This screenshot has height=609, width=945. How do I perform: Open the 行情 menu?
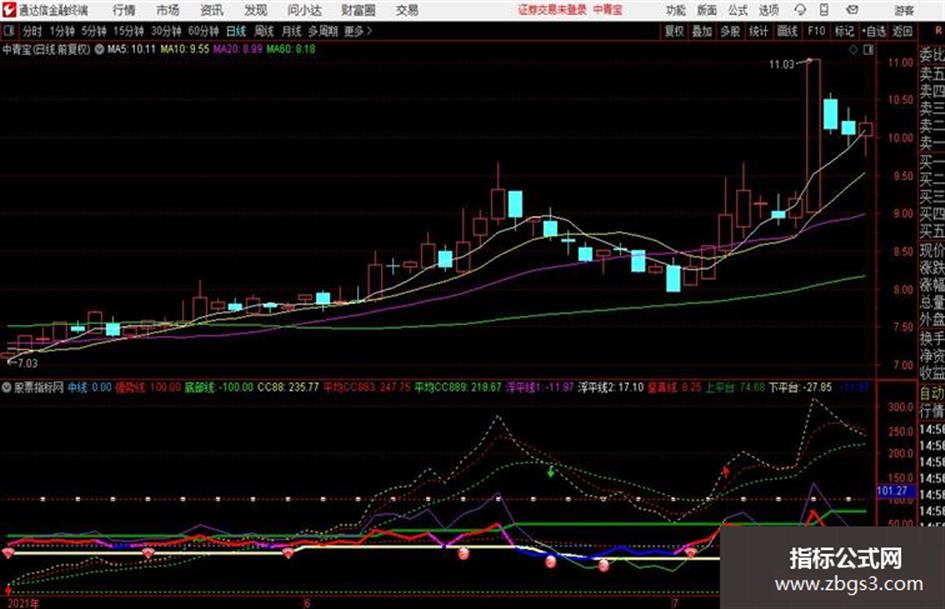[x=124, y=10]
